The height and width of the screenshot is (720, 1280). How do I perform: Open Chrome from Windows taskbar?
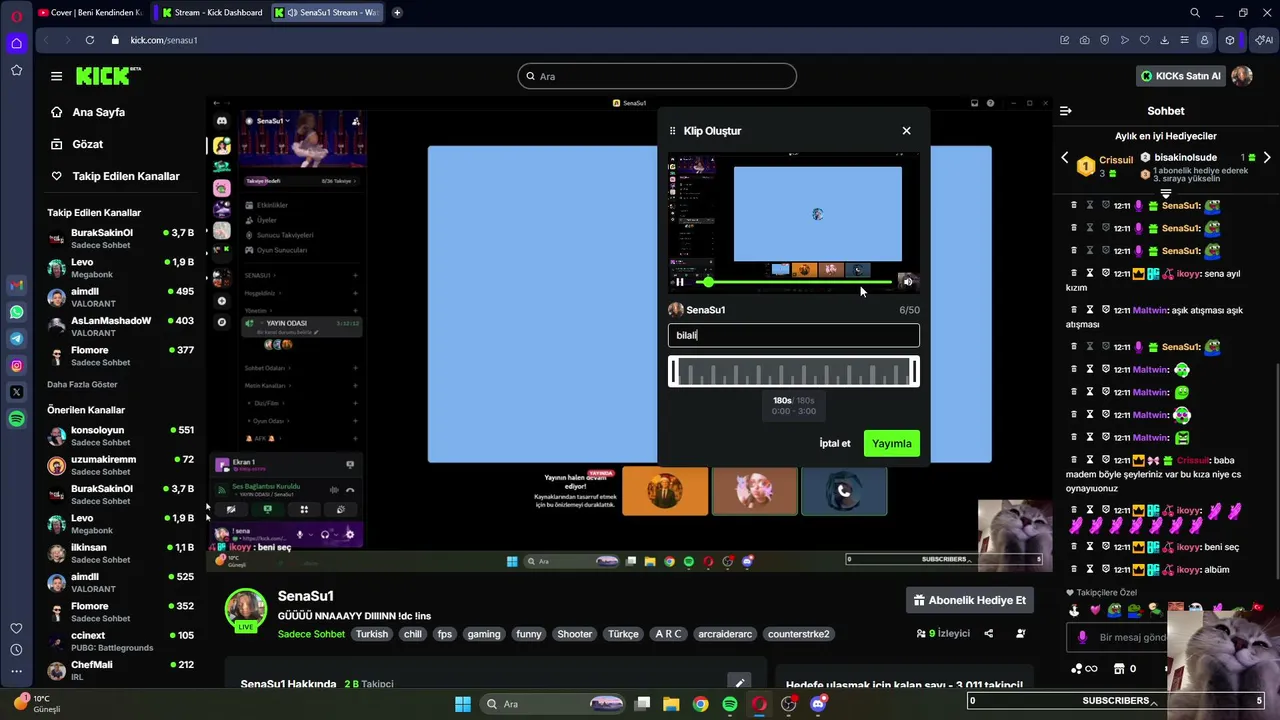point(701,704)
